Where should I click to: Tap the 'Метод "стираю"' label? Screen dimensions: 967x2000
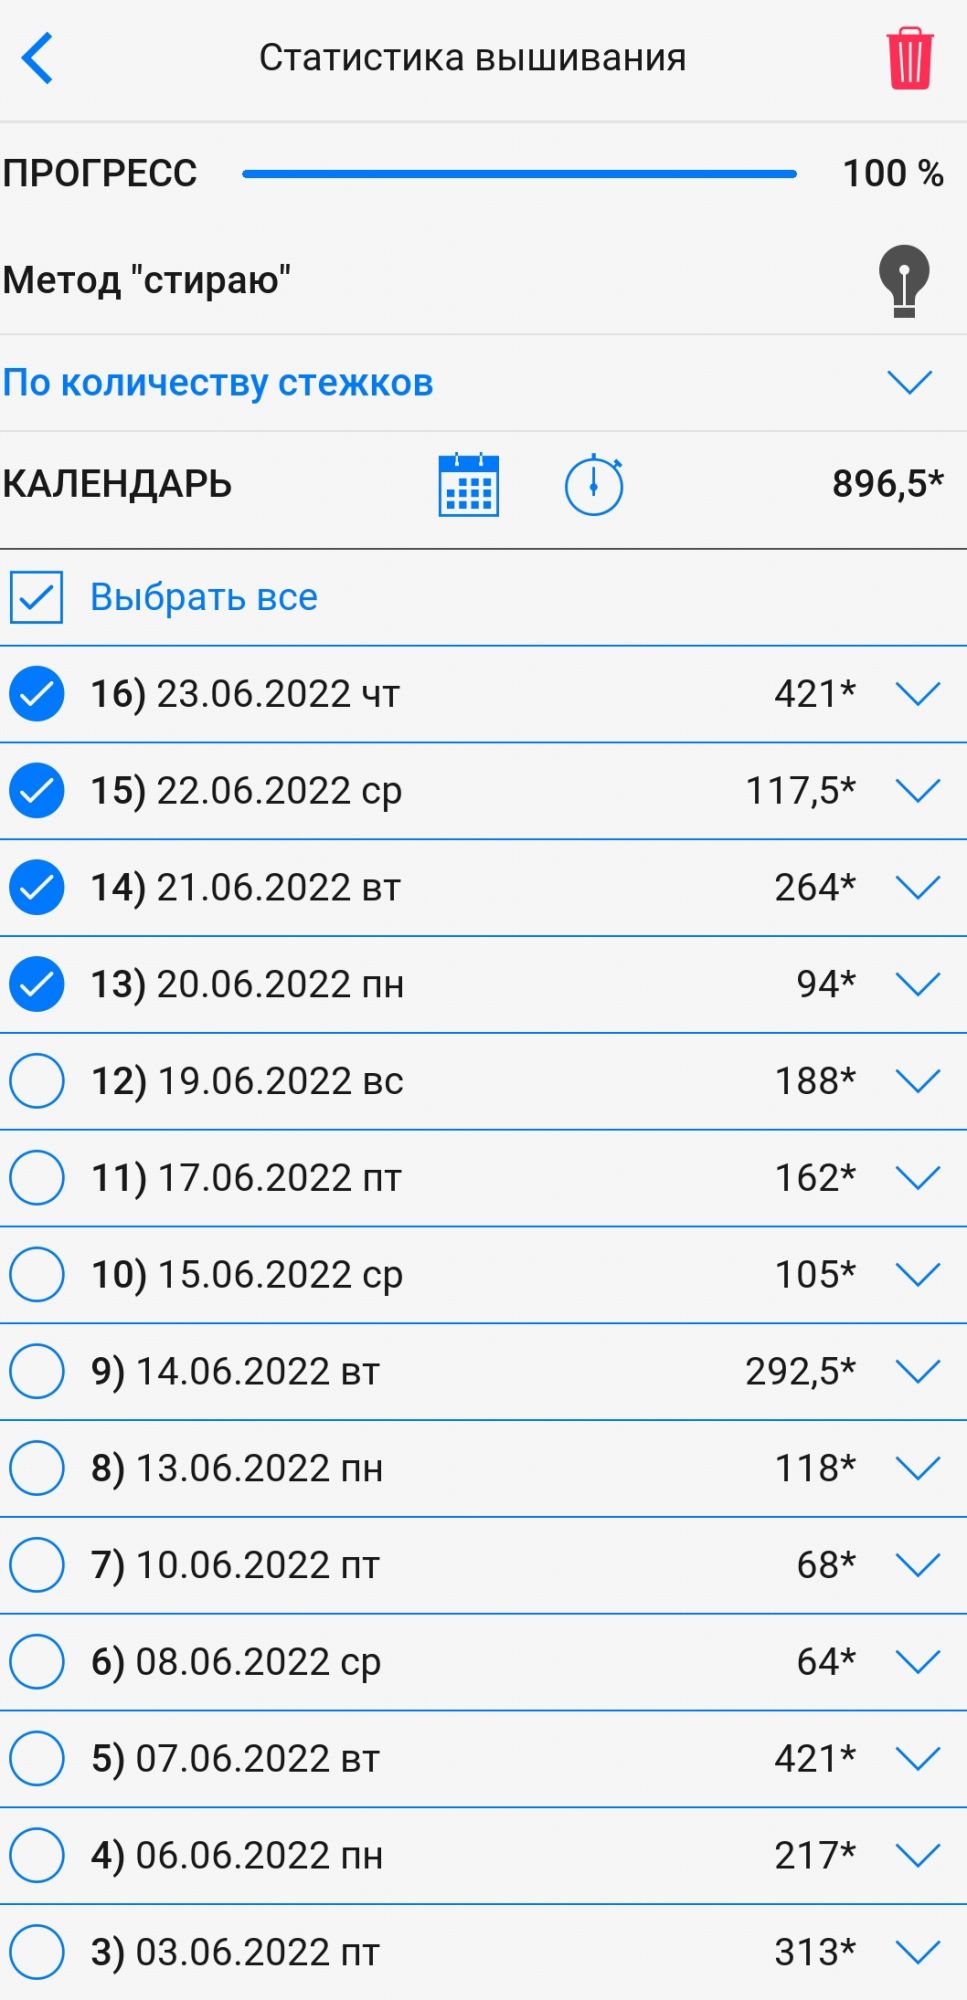coord(147,280)
